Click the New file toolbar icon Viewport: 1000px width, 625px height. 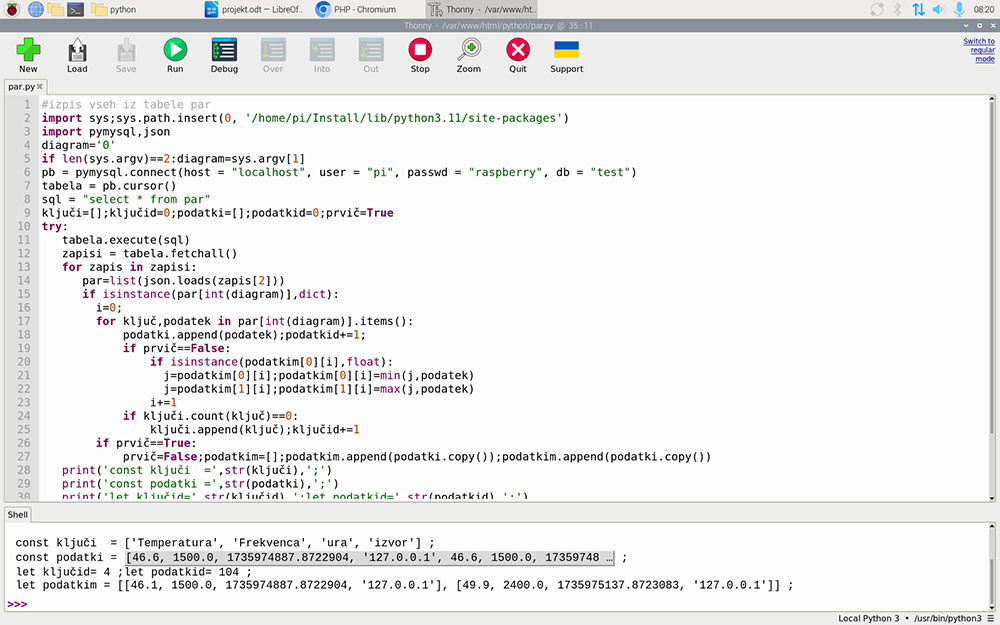[x=28, y=50]
